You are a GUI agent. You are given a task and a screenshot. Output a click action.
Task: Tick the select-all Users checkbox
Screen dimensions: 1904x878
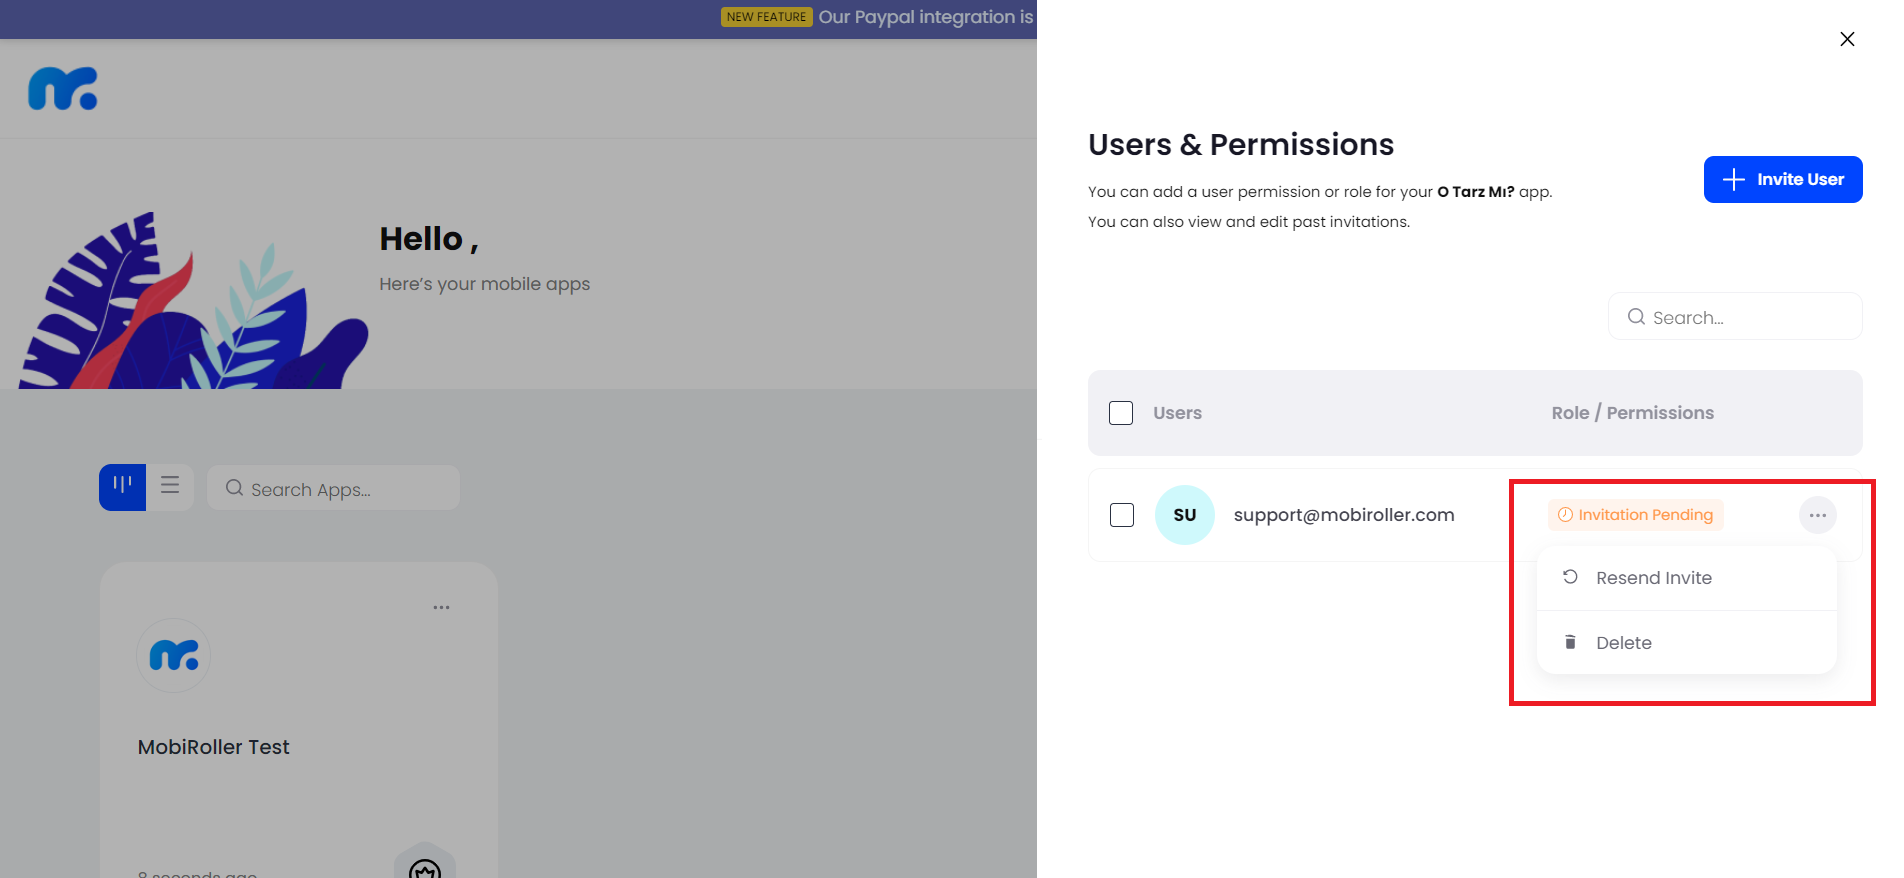pos(1121,413)
